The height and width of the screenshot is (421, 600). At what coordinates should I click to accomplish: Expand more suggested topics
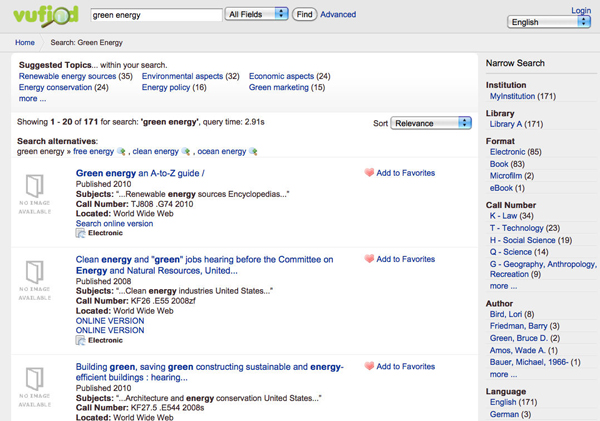point(32,99)
